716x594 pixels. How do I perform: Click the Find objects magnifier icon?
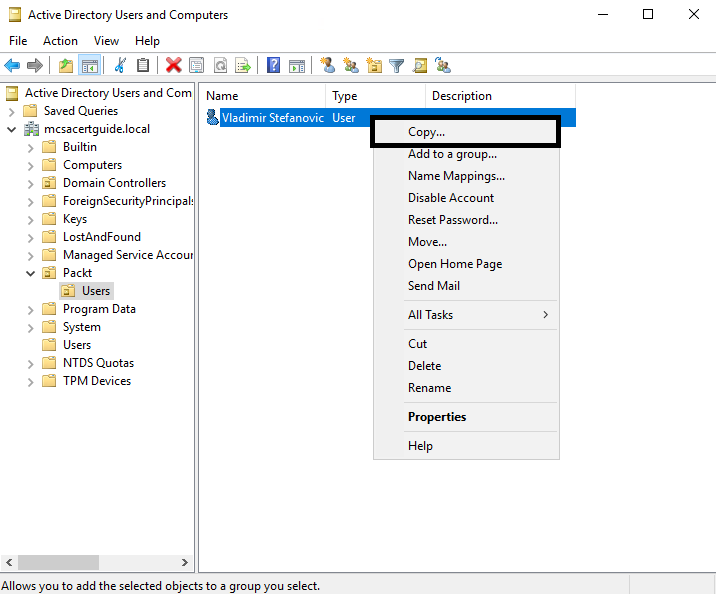(420, 66)
